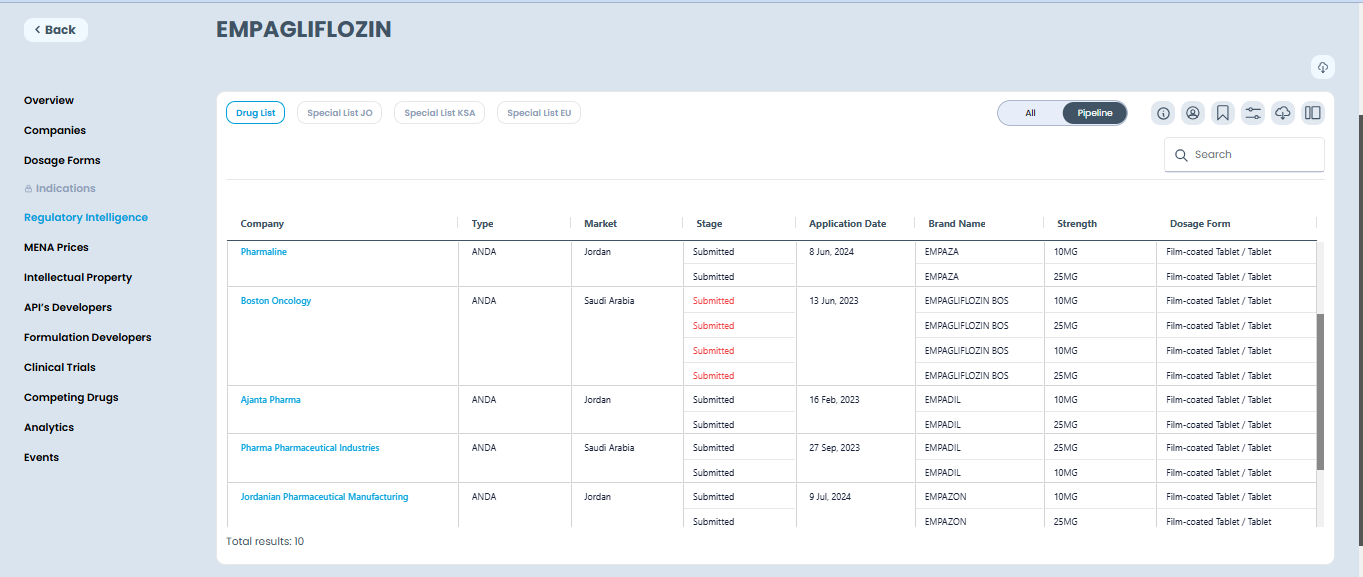Click the Stage column header

pyautogui.click(x=709, y=224)
